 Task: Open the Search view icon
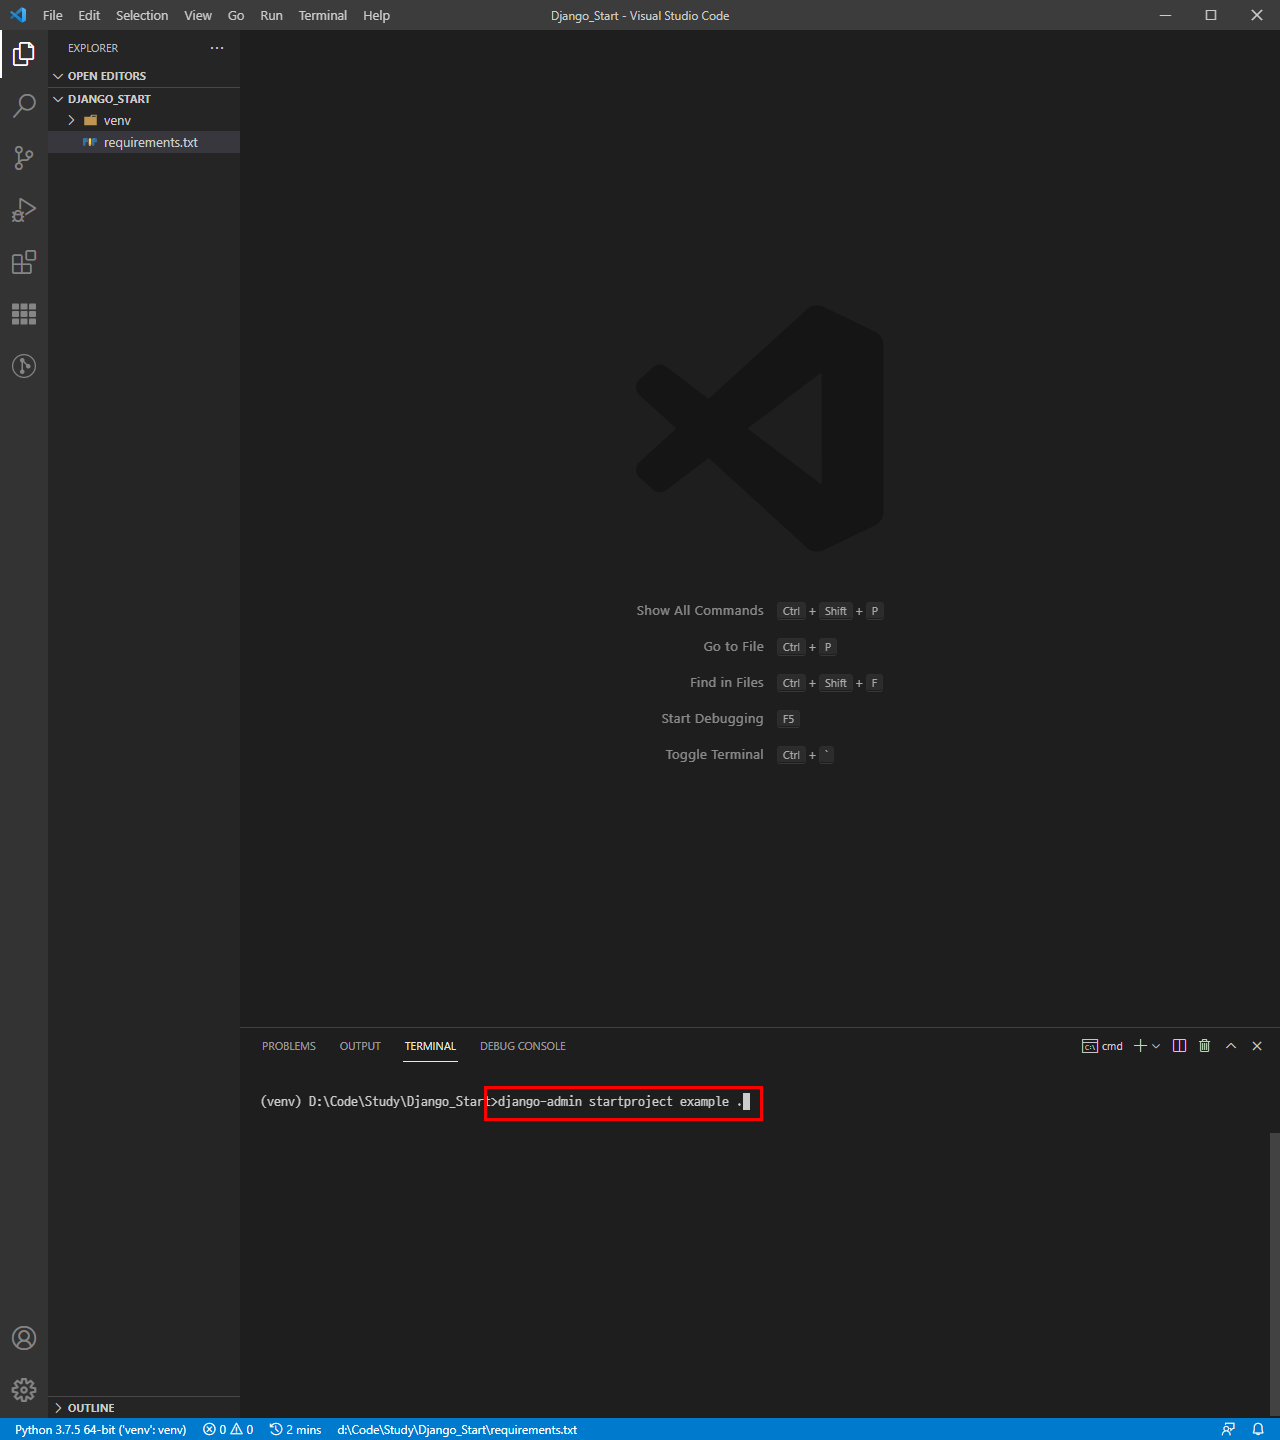[24, 106]
